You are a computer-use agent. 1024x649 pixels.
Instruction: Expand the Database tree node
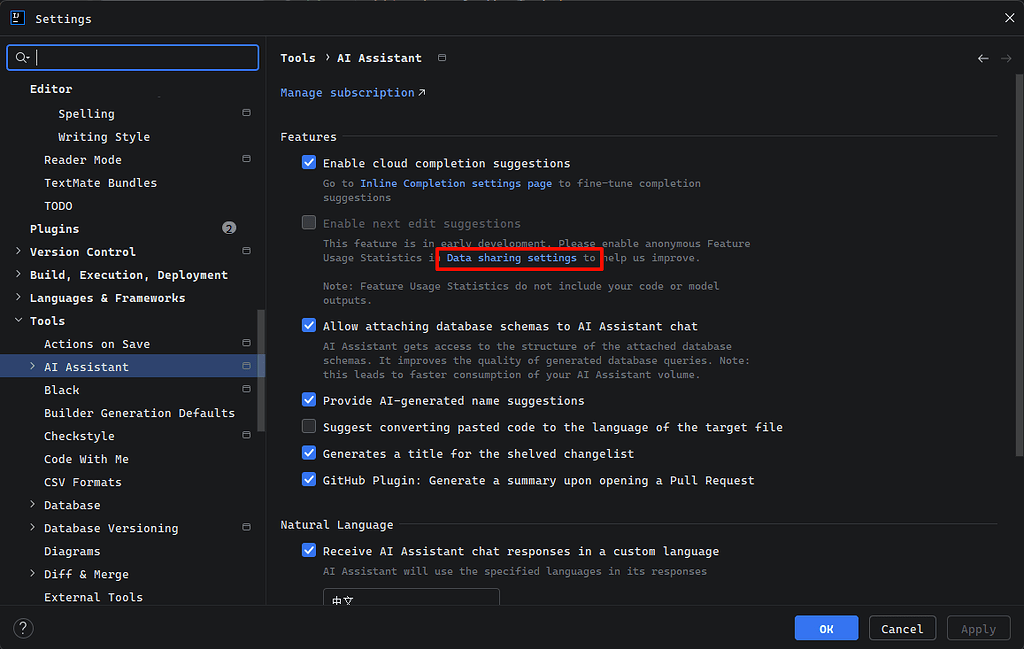coord(33,504)
